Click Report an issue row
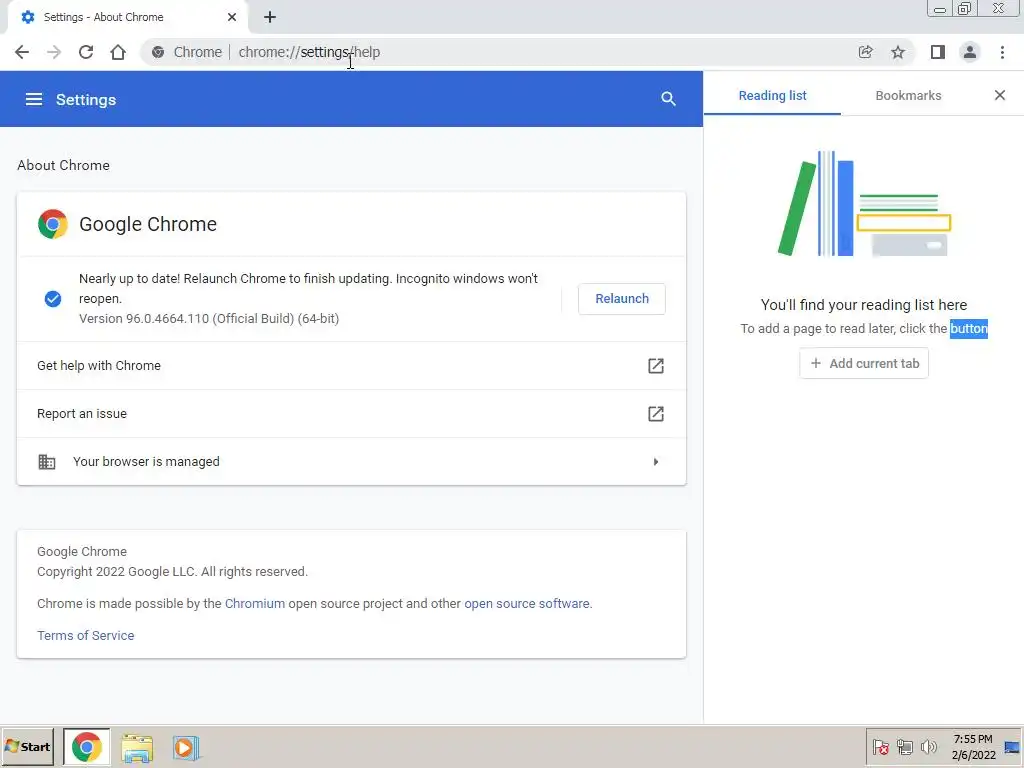 (x=351, y=413)
